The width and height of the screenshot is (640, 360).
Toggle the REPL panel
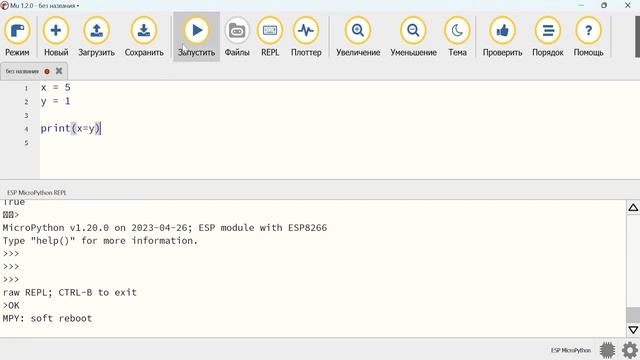[x=270, y=37]
